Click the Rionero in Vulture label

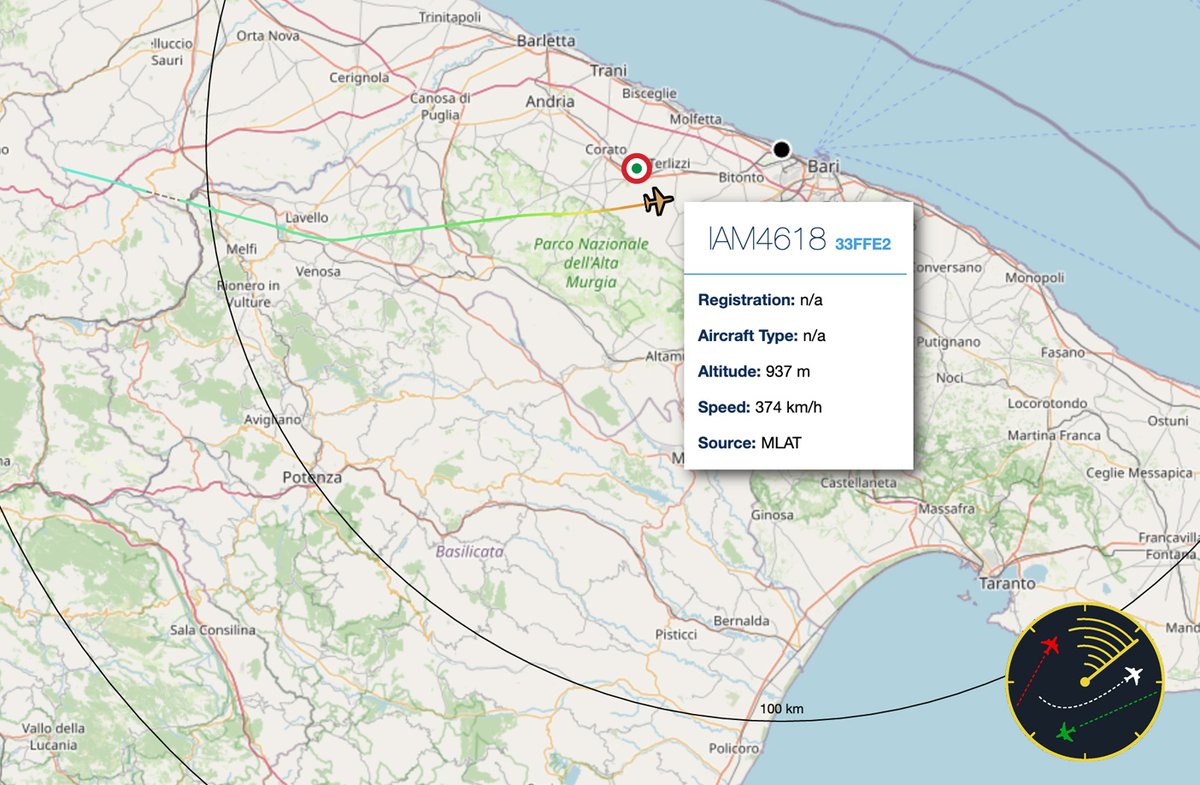[249, 292]
